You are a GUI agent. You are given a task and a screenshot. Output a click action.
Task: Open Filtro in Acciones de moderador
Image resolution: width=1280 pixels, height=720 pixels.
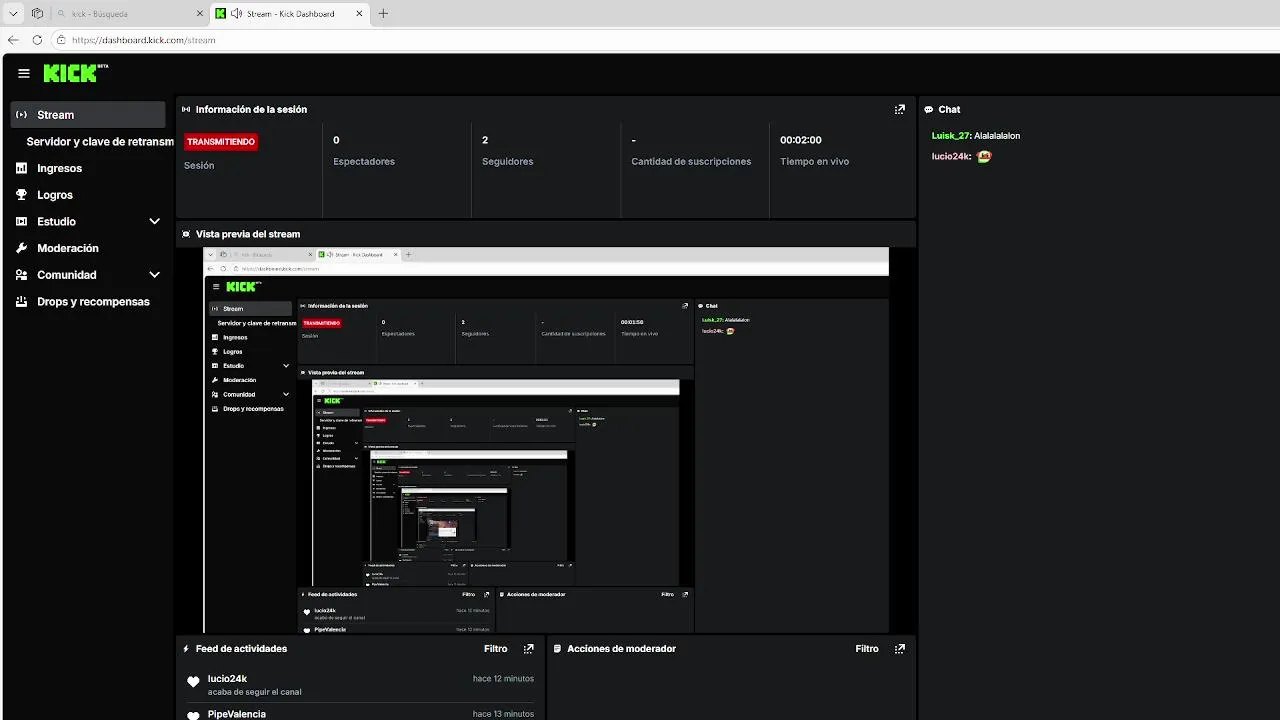pos(867,648)
